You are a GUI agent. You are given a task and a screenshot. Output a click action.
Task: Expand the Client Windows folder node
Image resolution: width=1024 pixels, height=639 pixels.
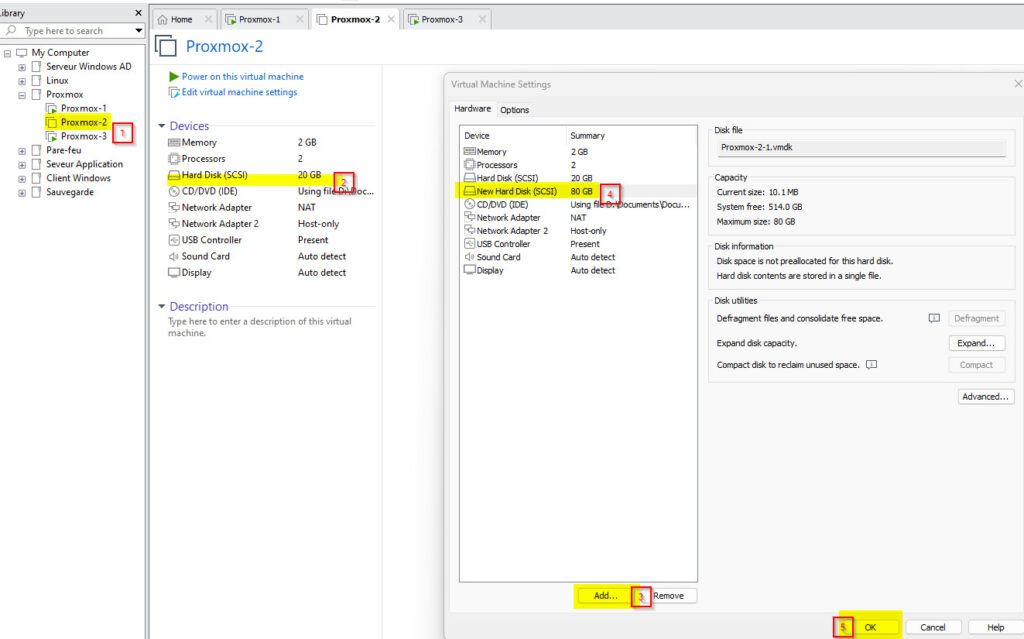pyautogui.click(x=22, y=178)
